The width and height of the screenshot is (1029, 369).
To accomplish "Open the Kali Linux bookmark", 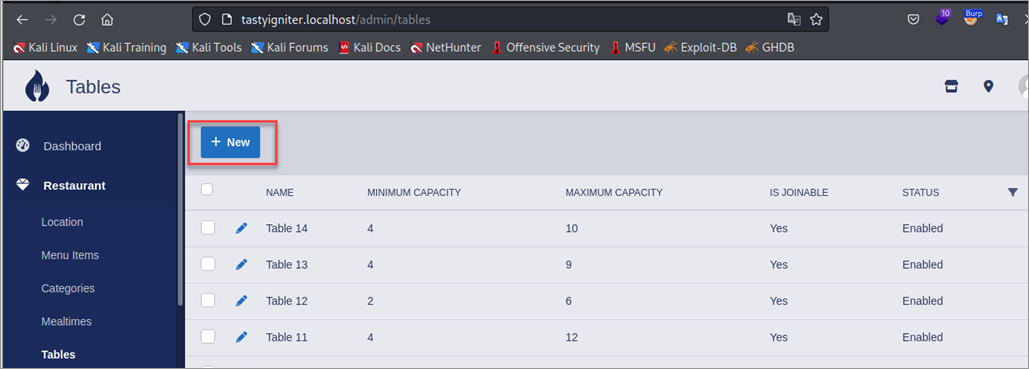I will [45, 47].
